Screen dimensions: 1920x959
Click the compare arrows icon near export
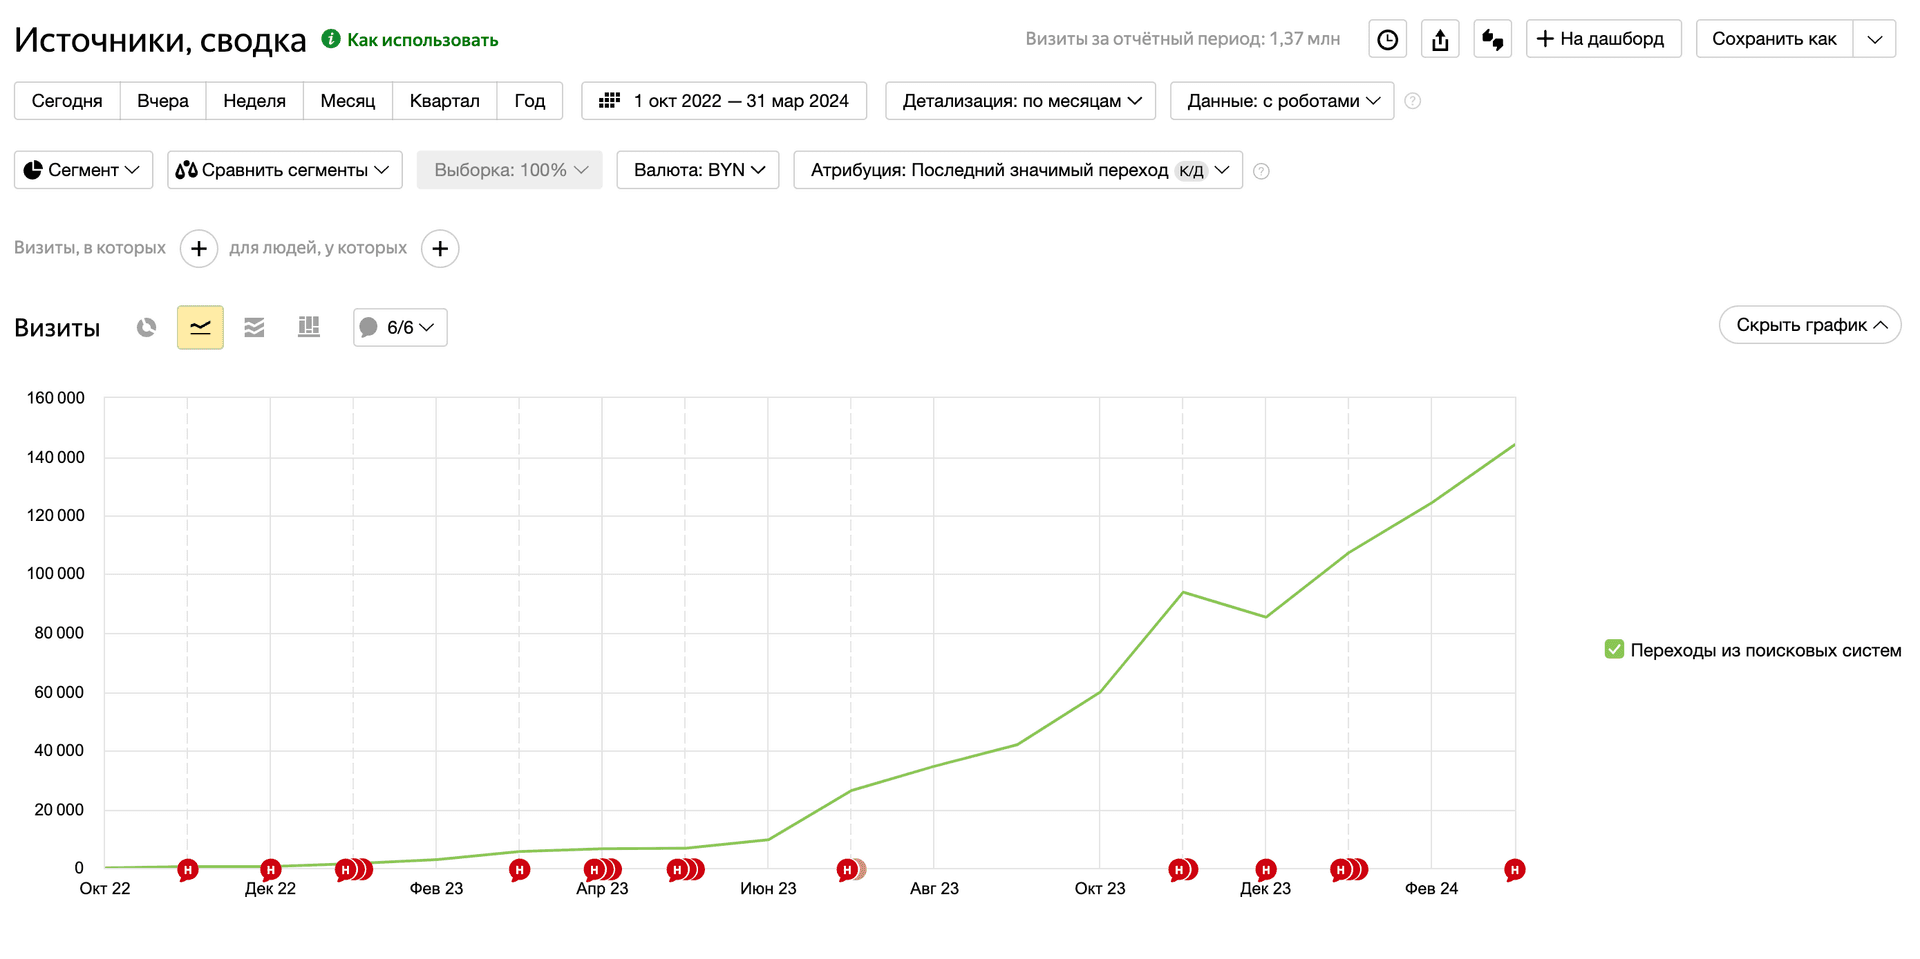pos(1492,39)
